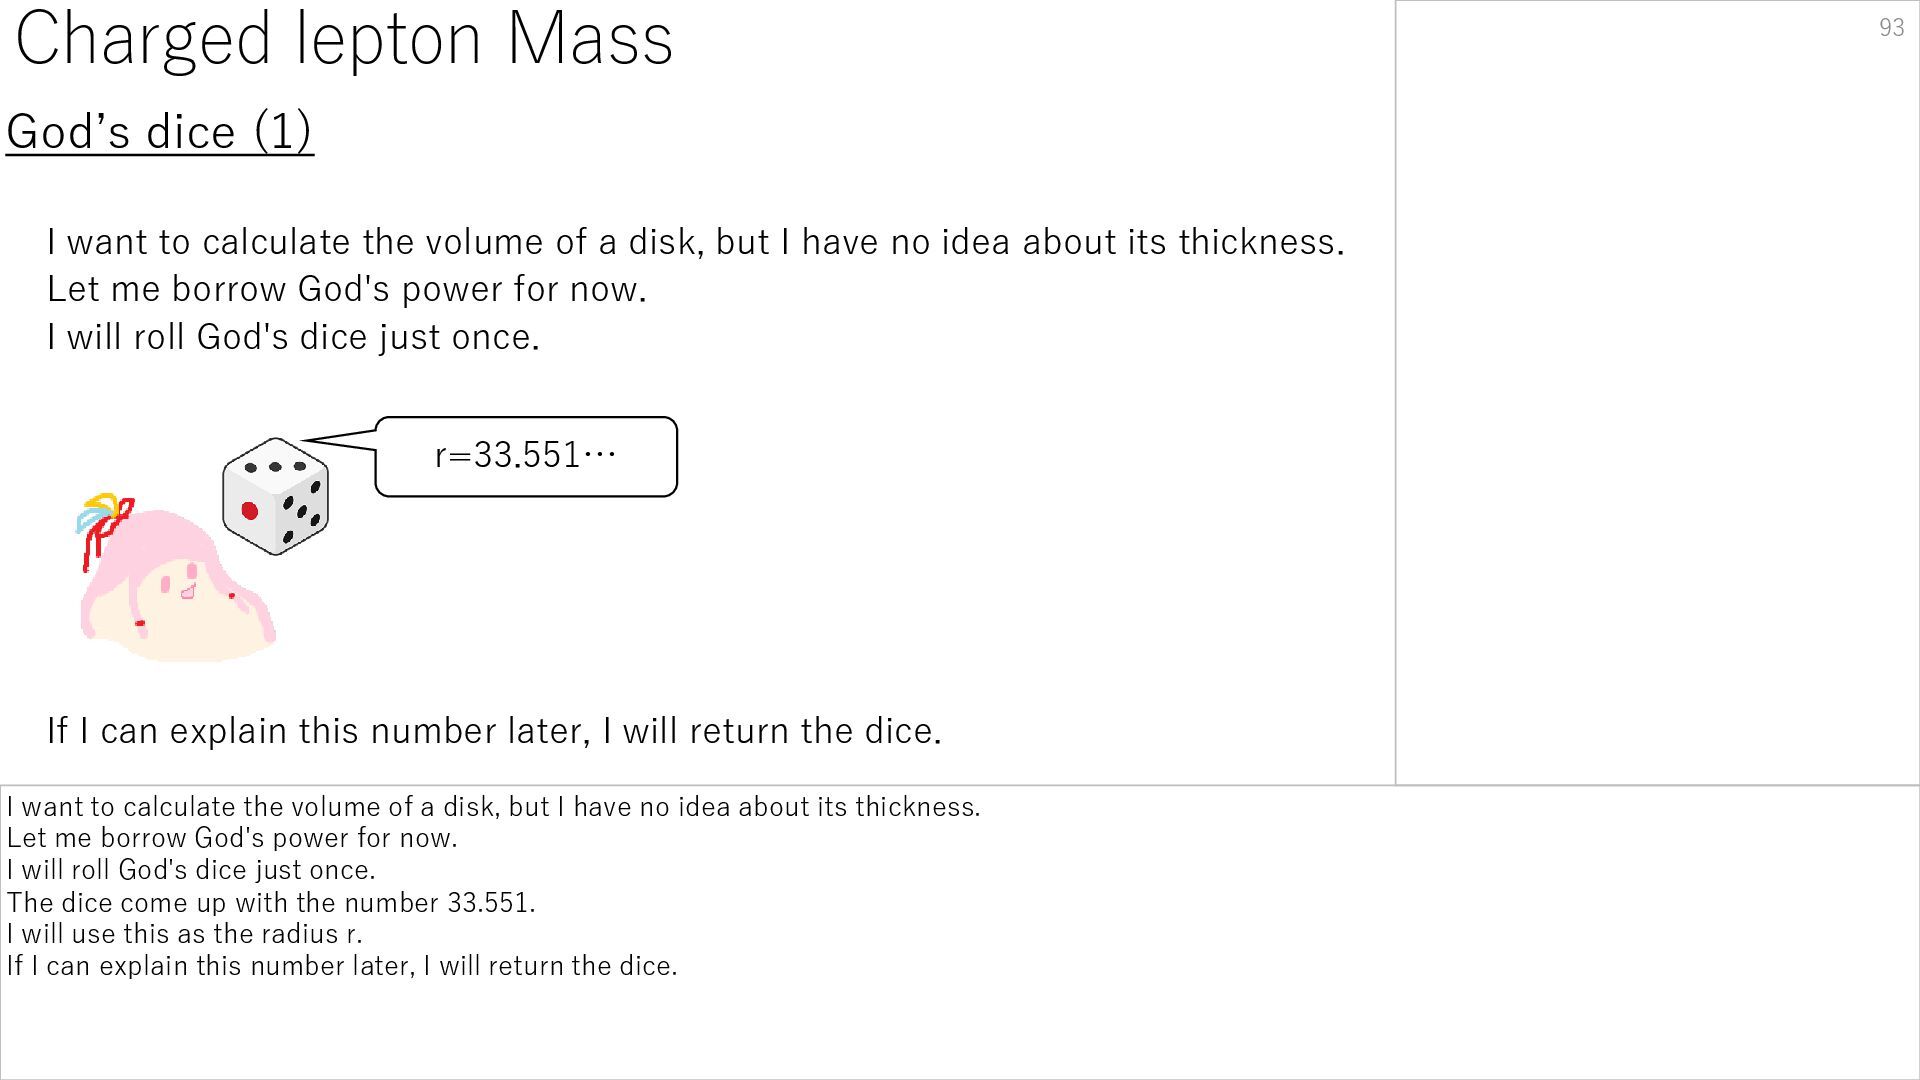Click the slide line "I will roll God's dice just once."
This screenshot has width=1920, height=1080.
pos(293,337)
